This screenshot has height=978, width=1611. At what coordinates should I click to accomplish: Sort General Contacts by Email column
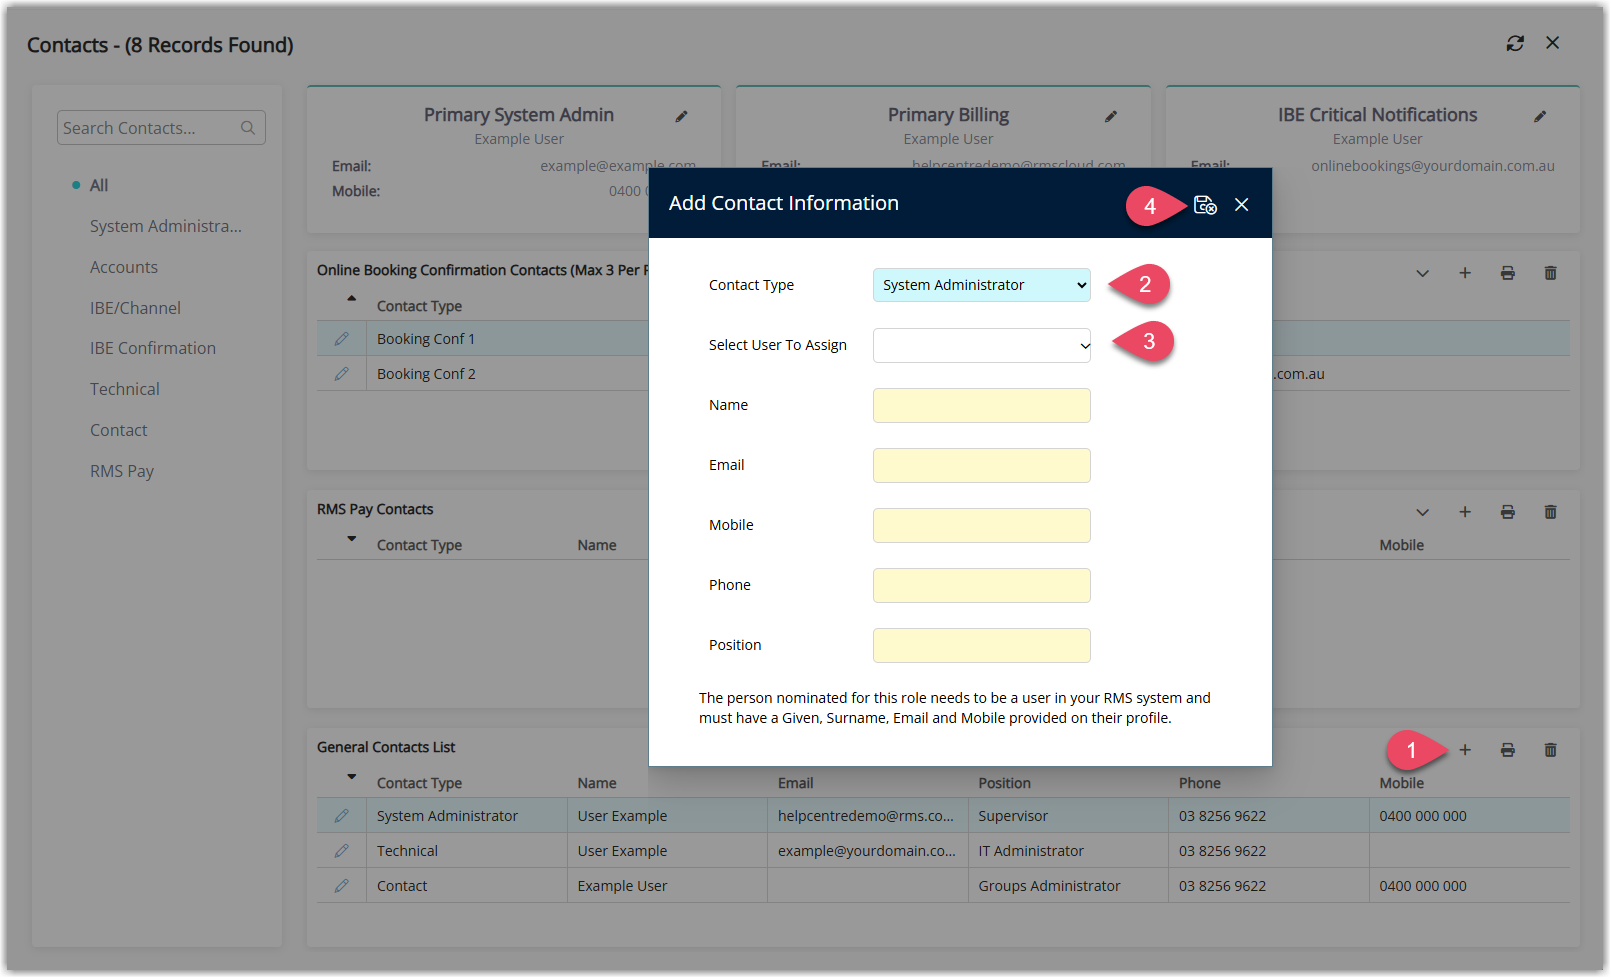click(796, 783)
